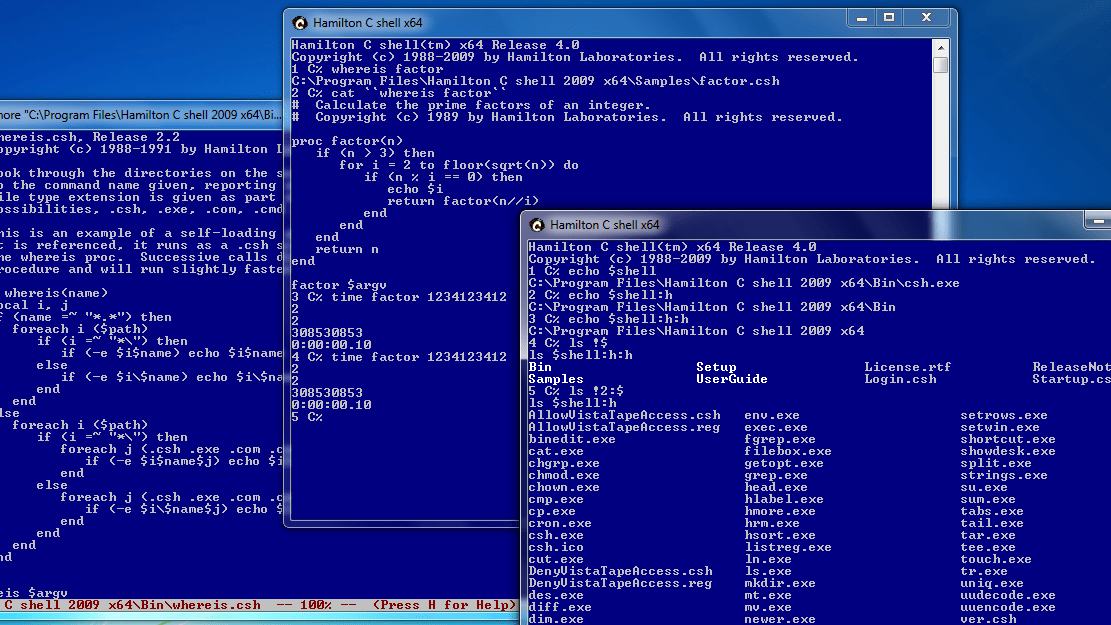Click the '5 C%' prompt in back shell window
The width and height of the screenshot is (1111, 625).
[307, 417]
